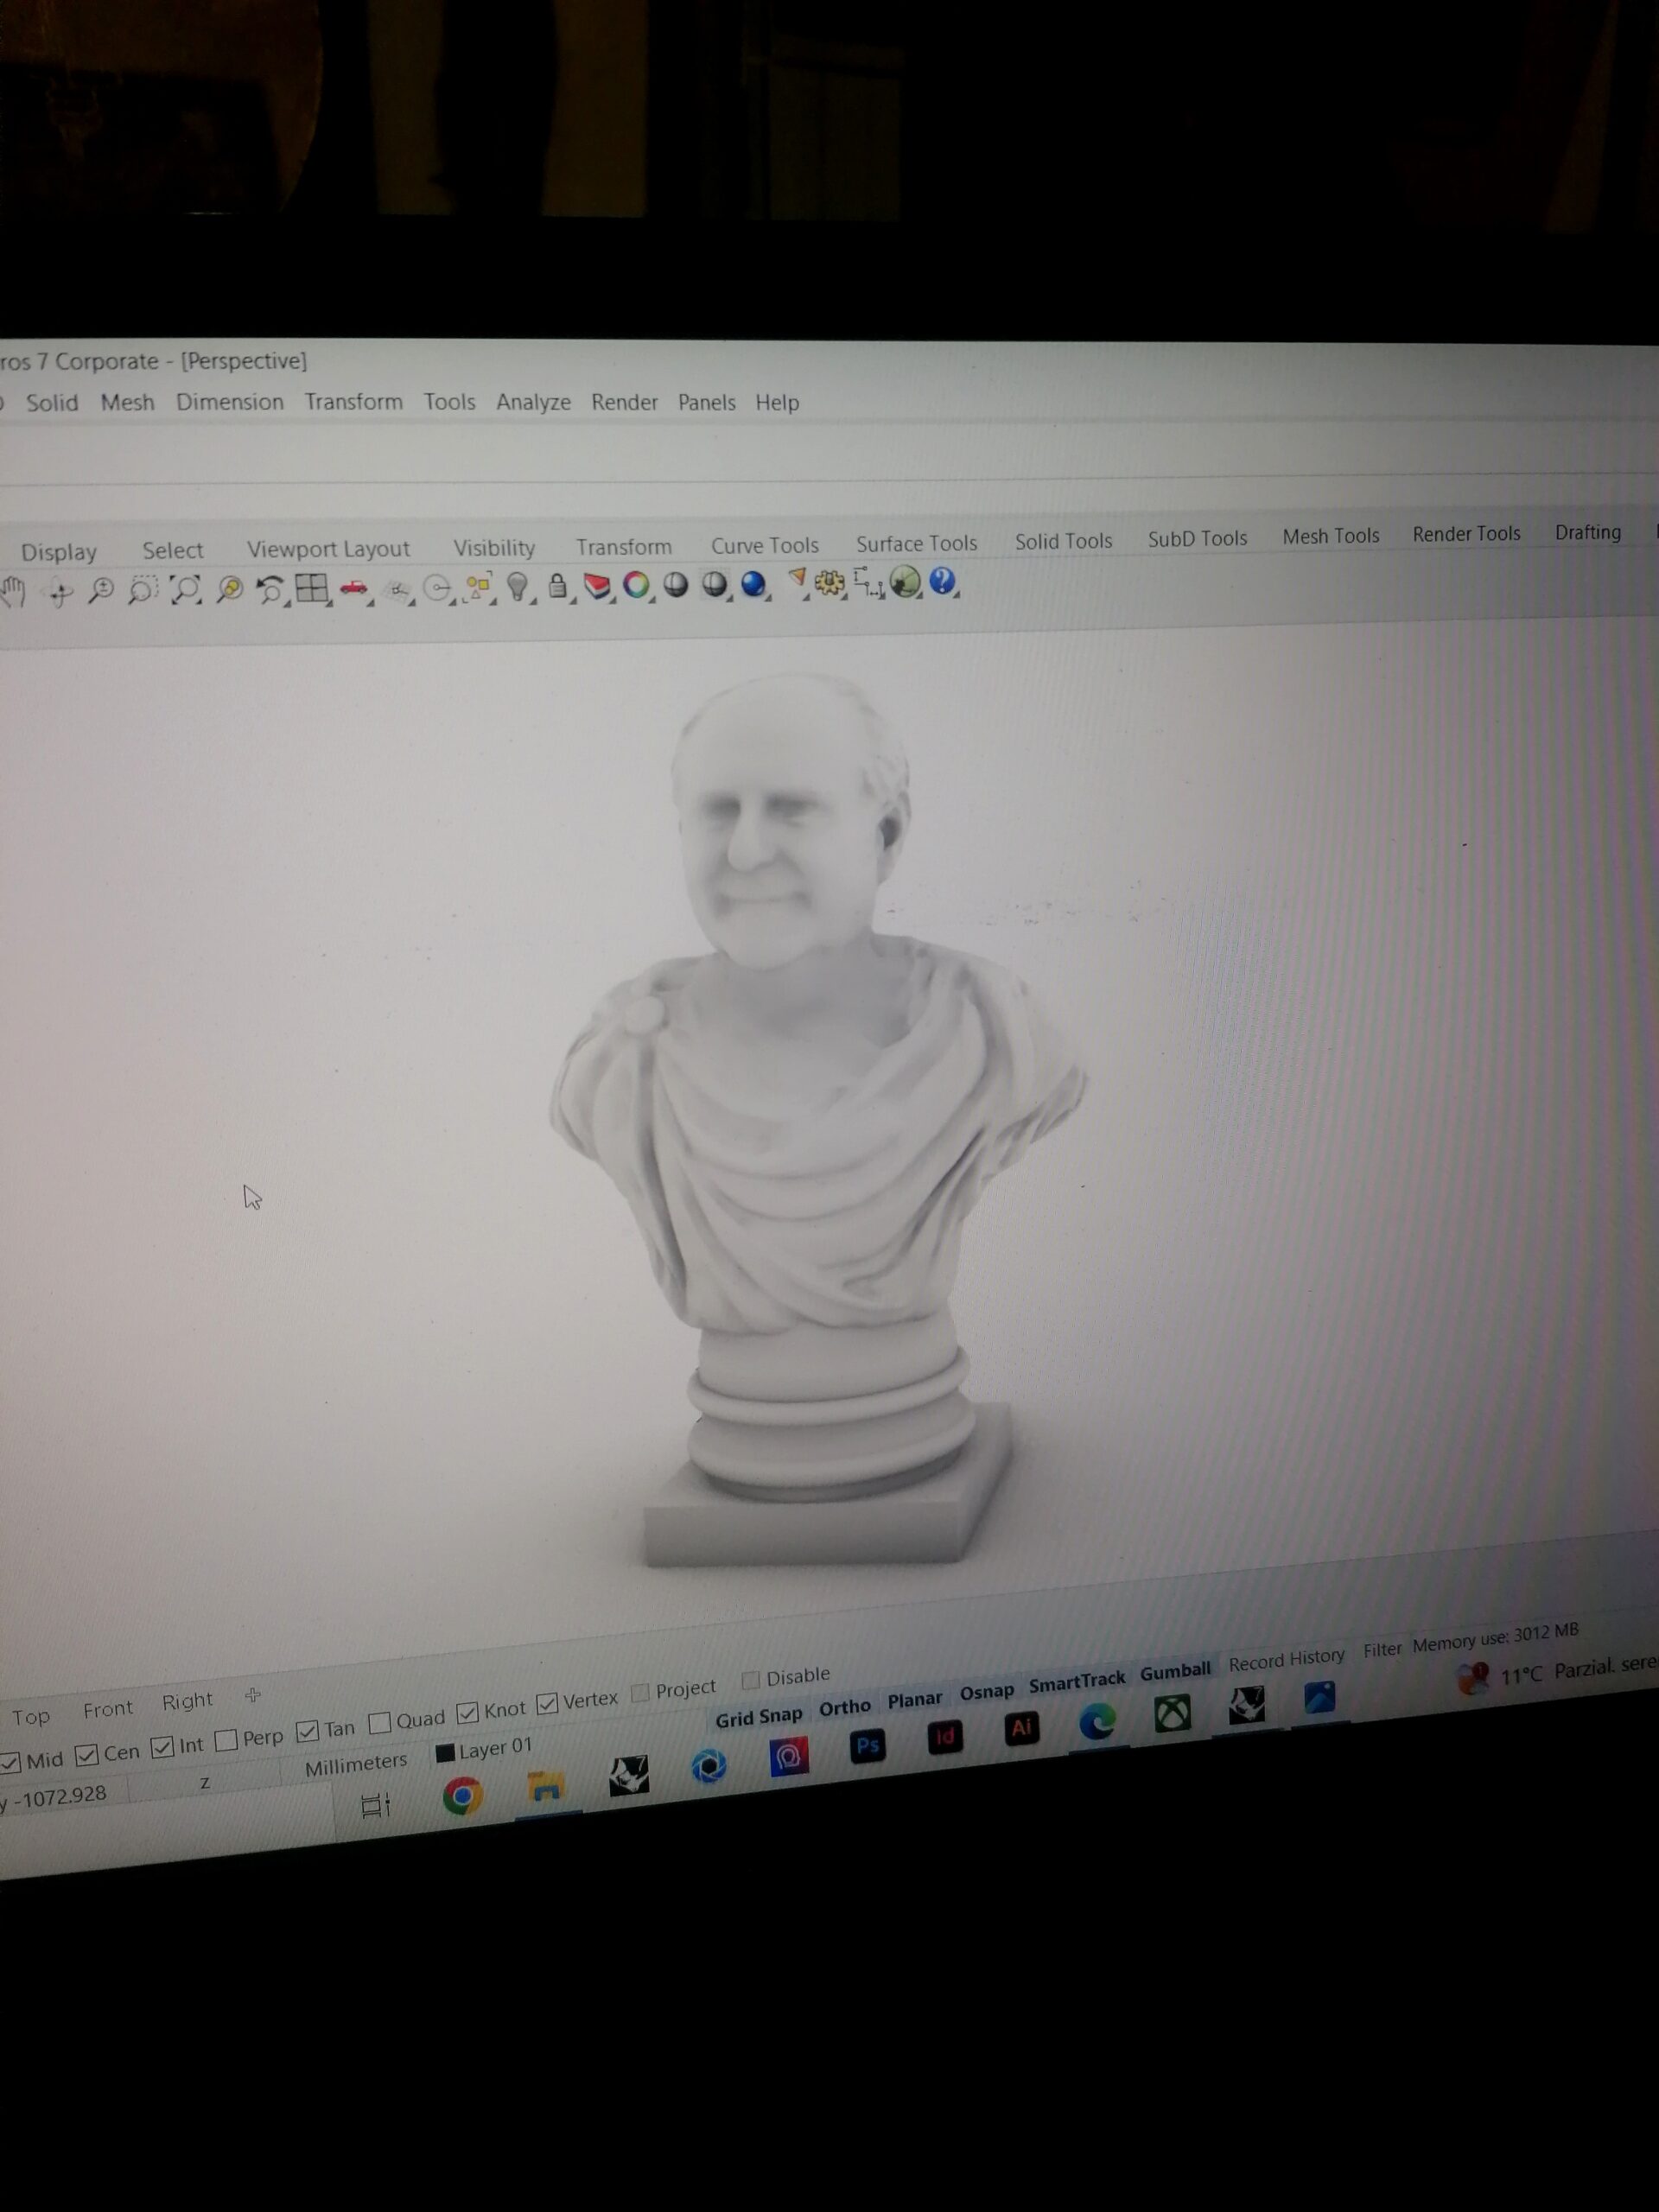Screen dimensions: 1659x2212
Task: Uncheck the Vertex osnap checkbox
Action: [x=547, y=1704]
